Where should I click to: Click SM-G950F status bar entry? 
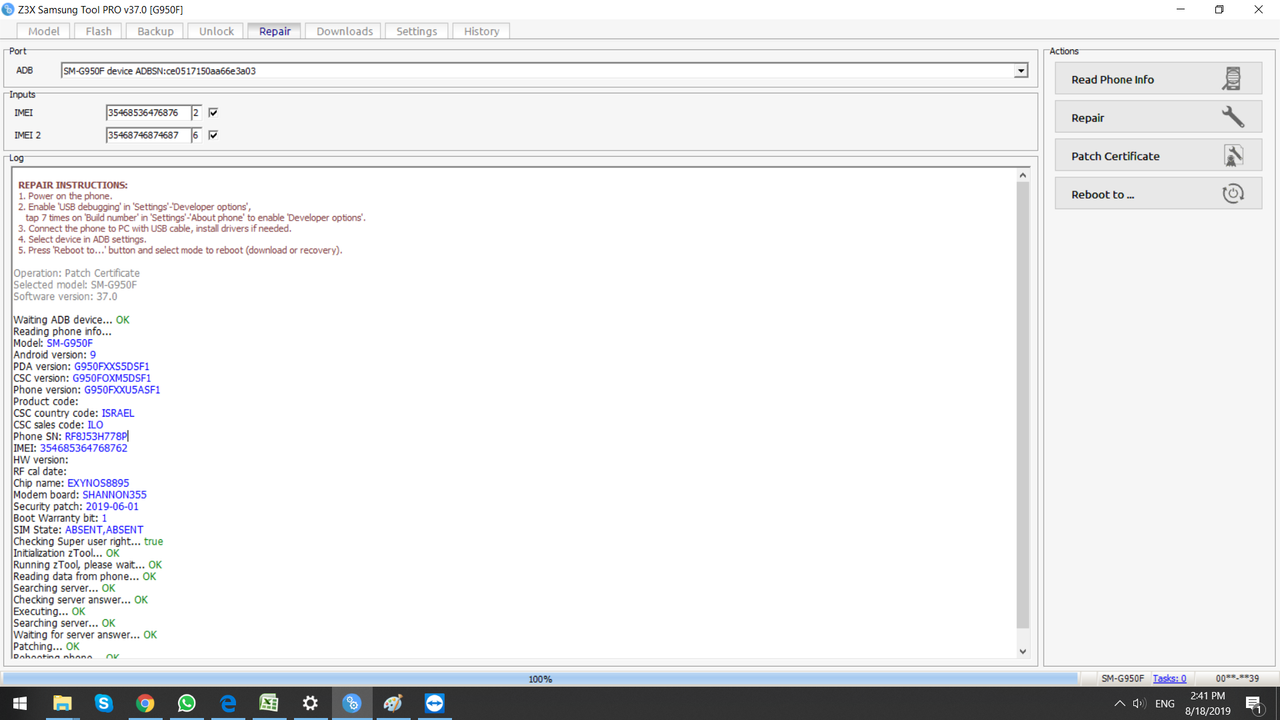pyautogui.click(x=1122, y=678)
